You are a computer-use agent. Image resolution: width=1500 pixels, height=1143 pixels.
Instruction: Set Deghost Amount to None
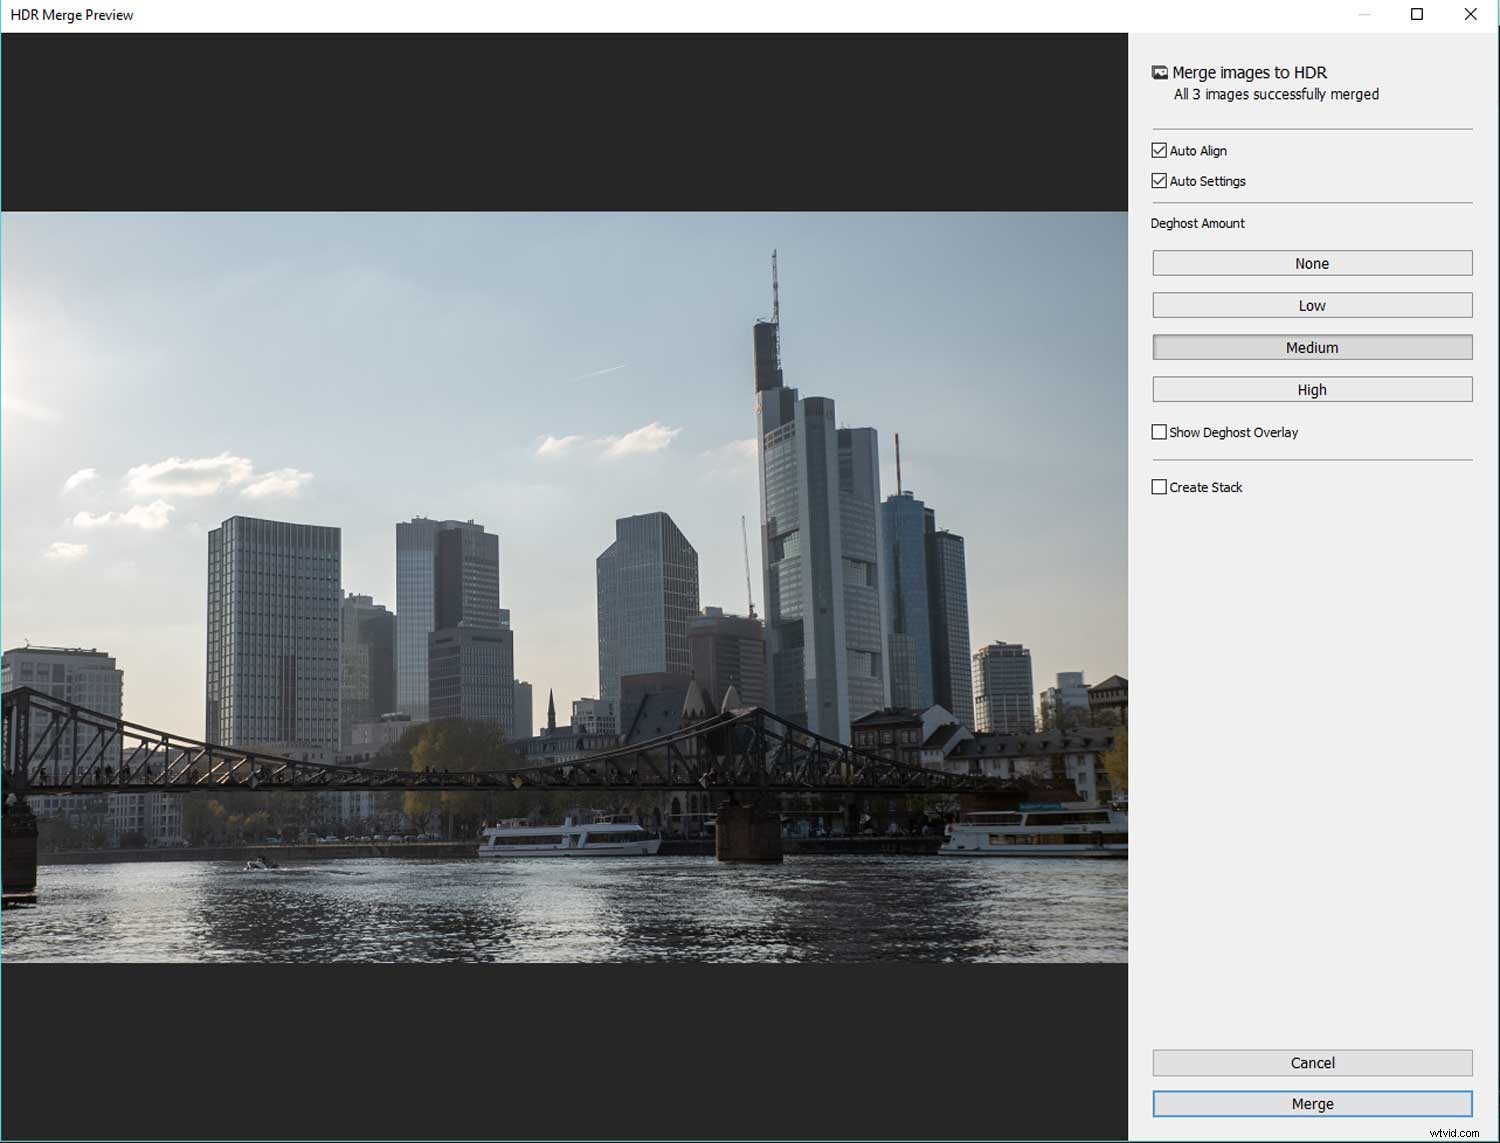1311,263
